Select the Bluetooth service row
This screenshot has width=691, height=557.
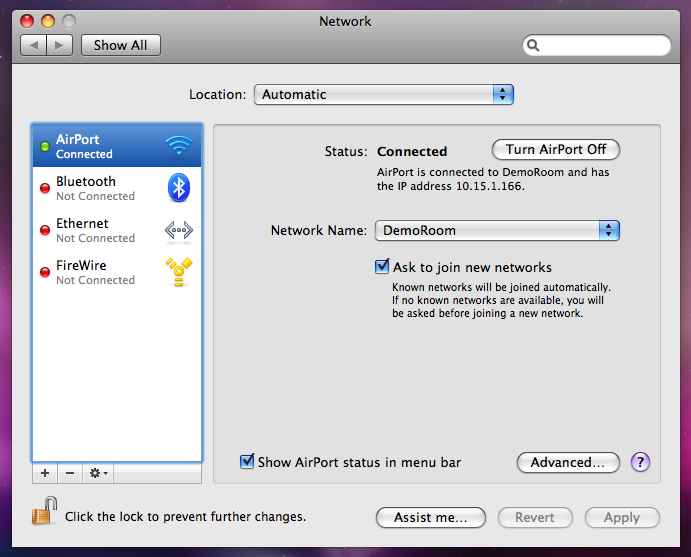tap(117, 188)
